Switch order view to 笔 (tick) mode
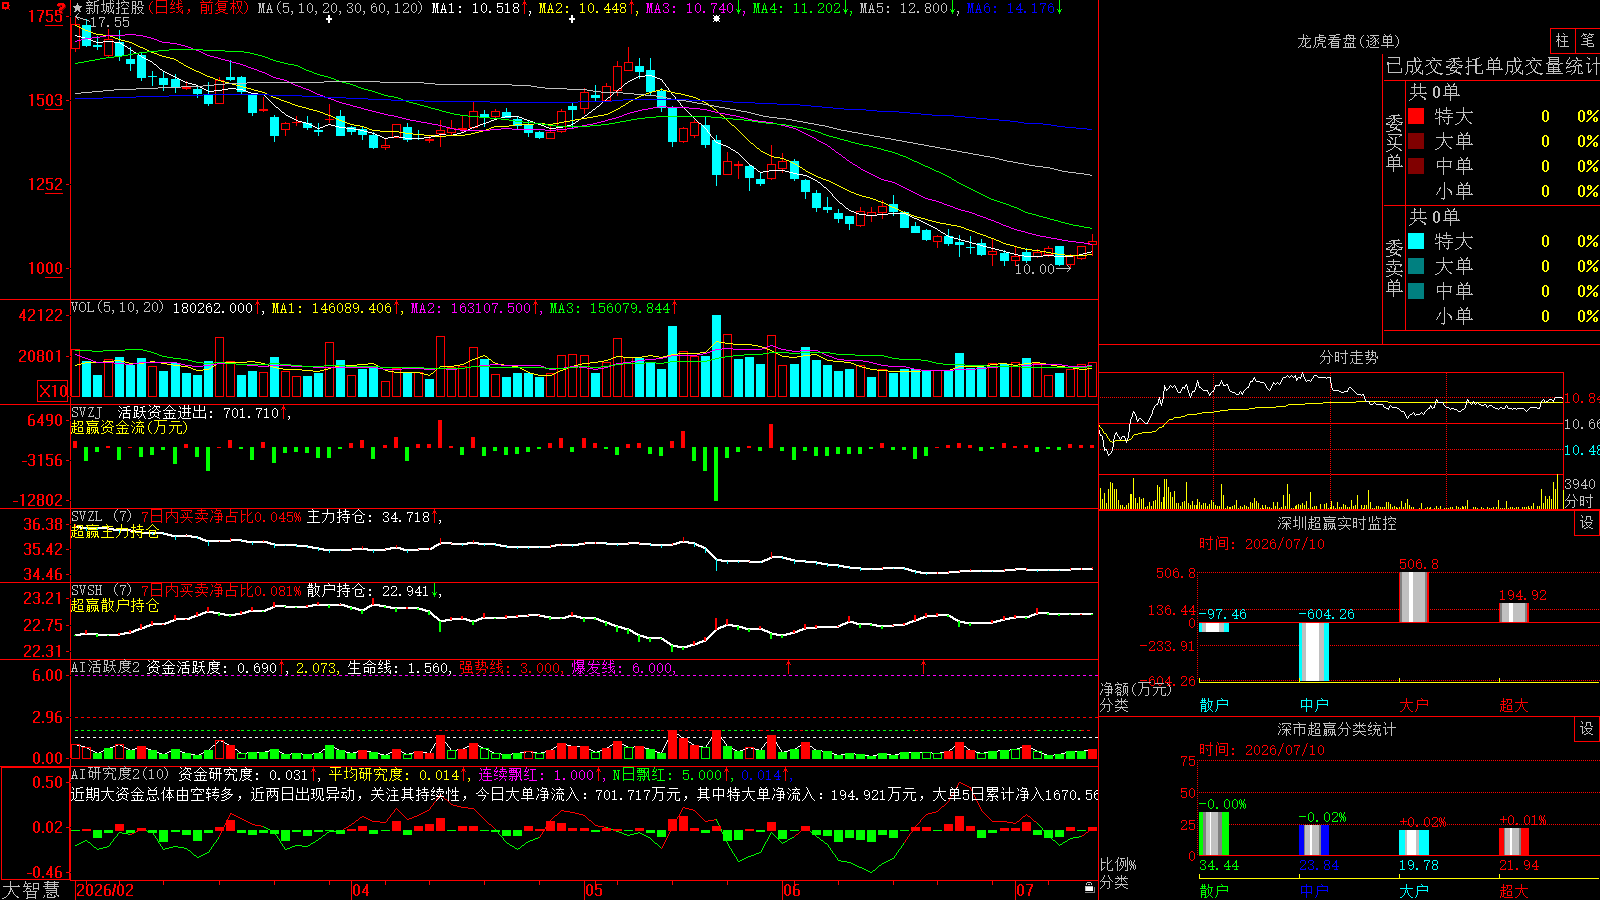 pyautogui.click(x=1587, y=41)
